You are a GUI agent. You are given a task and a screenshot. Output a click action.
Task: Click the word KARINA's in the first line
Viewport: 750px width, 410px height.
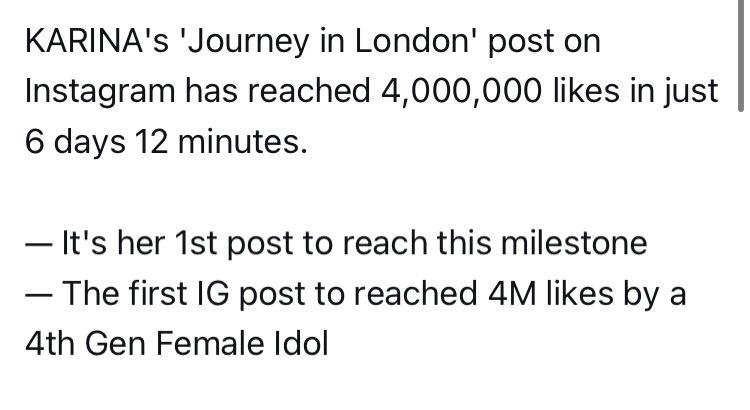pyautogui.click(x=97, y=41)
